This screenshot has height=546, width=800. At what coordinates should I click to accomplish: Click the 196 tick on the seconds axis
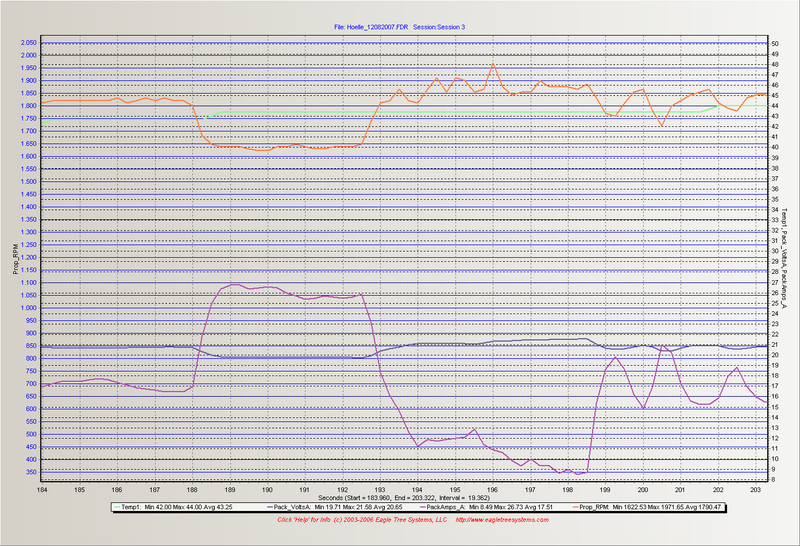click(493, 489)
